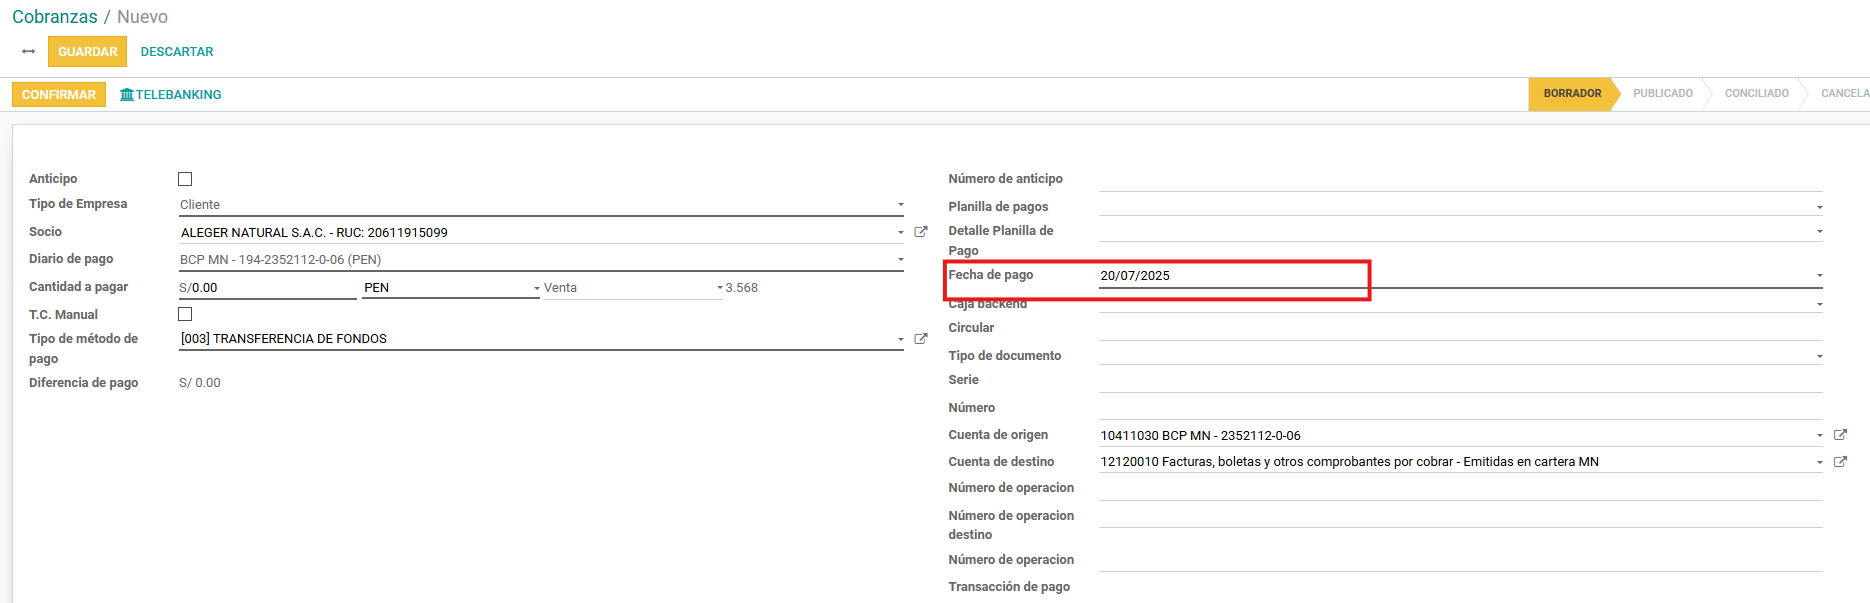Open external link for Tipo de método de pago
Image resolution: width=1870 pixels, height=603 pixels.
[921, 339]
